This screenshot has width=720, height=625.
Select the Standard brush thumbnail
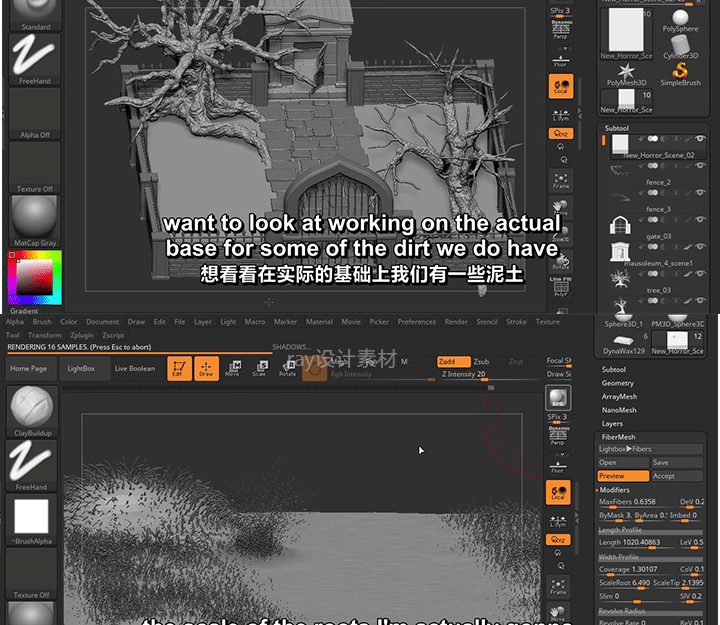35,16
